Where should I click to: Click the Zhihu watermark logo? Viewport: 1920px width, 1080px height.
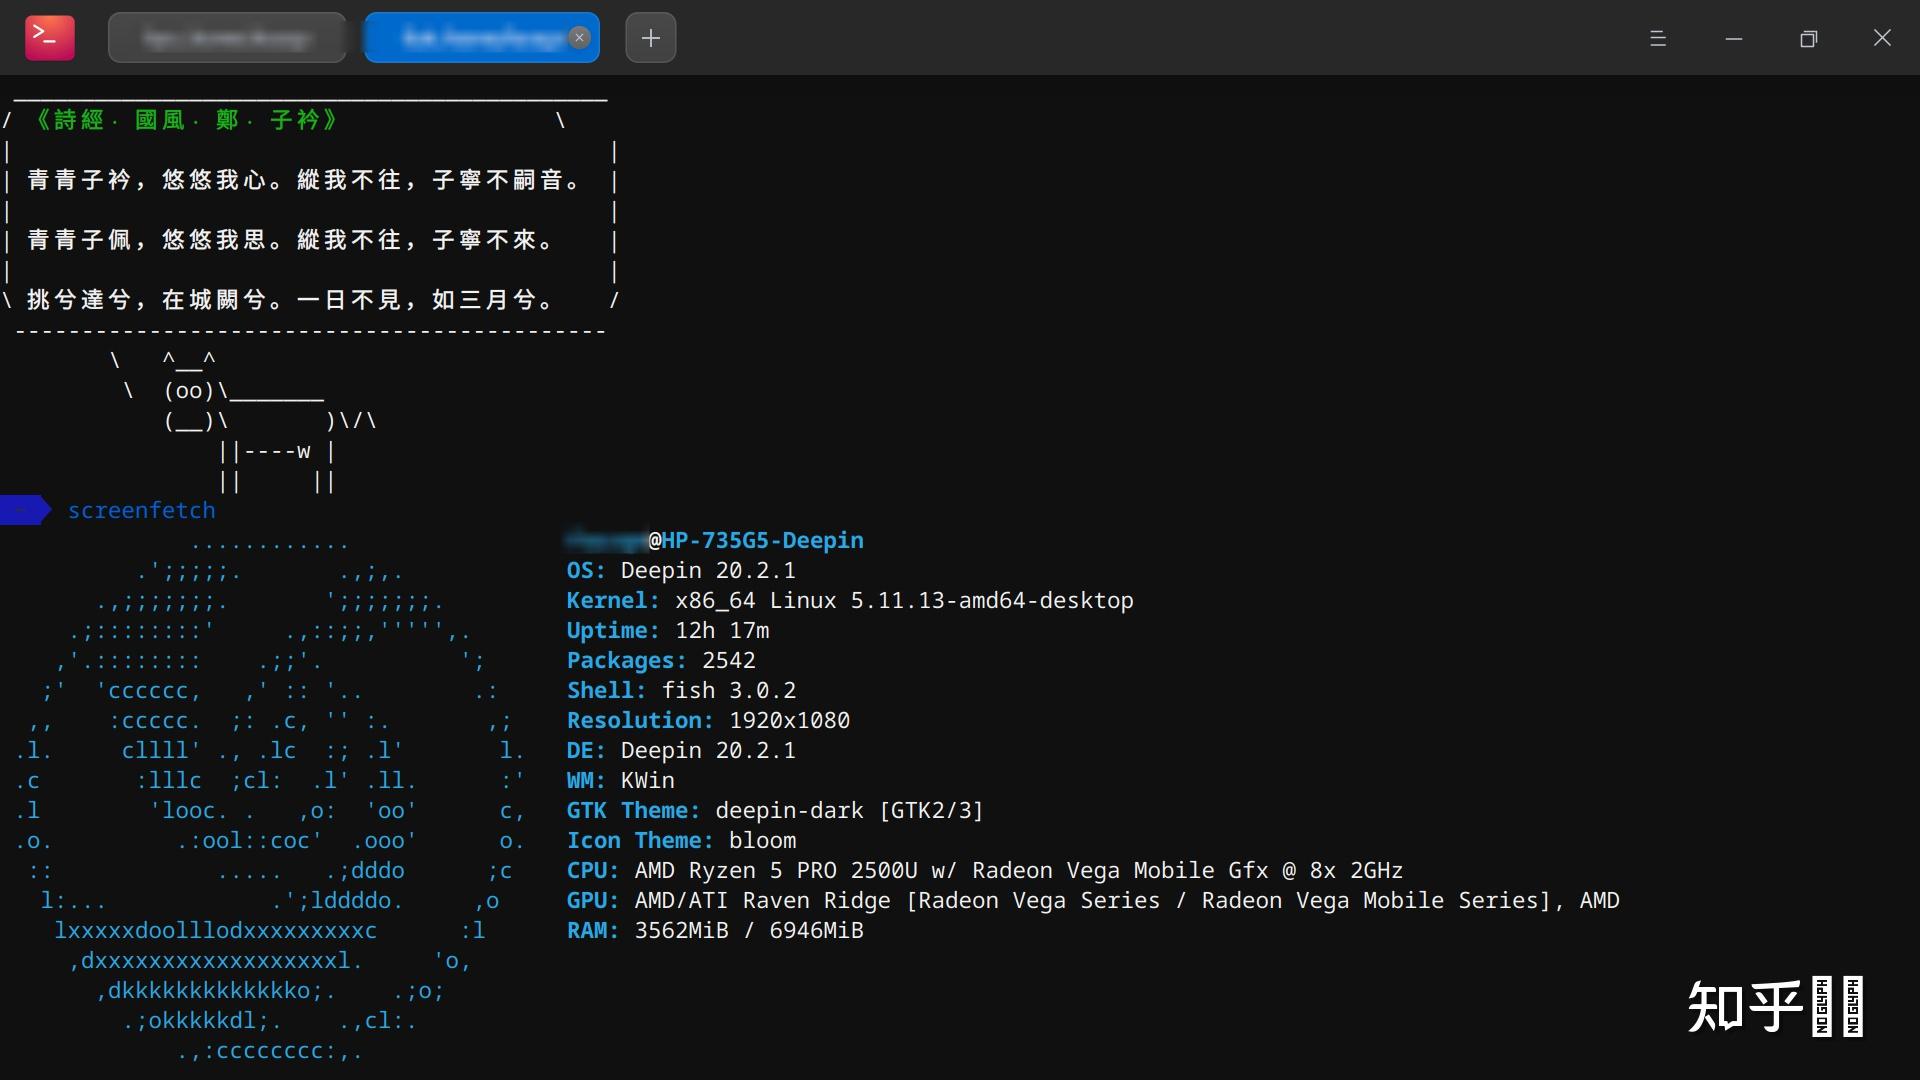[1775, 1006]
